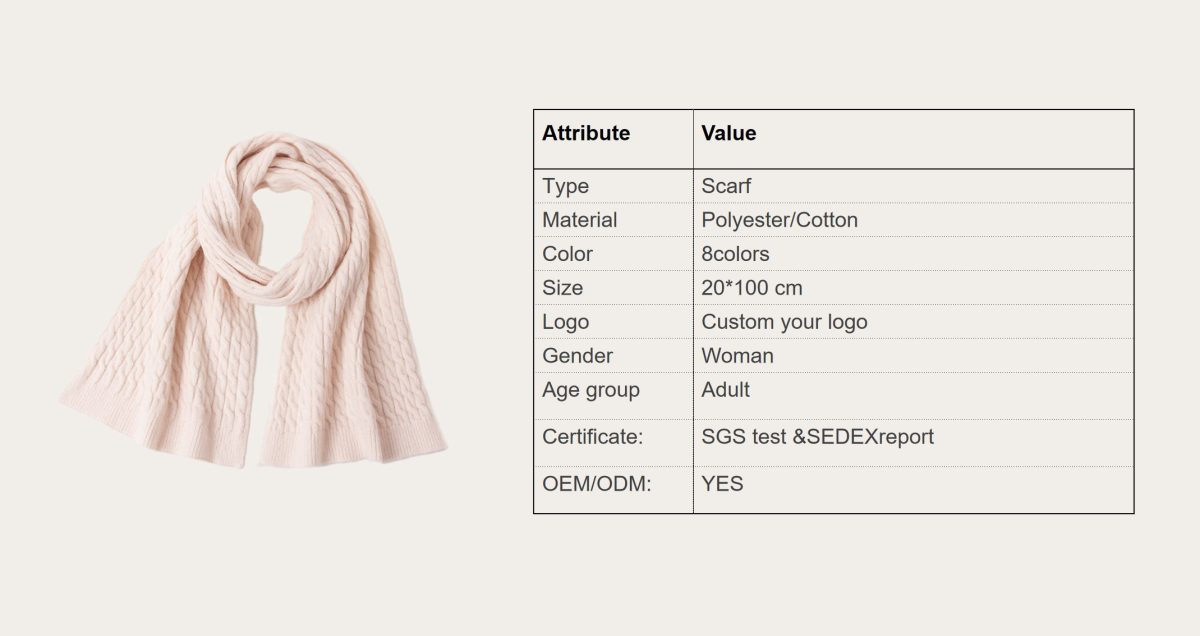Screen dimensions: 1200x636
Task: Click the OEM/ODM attribute label
Action: [x=596, y=484]
